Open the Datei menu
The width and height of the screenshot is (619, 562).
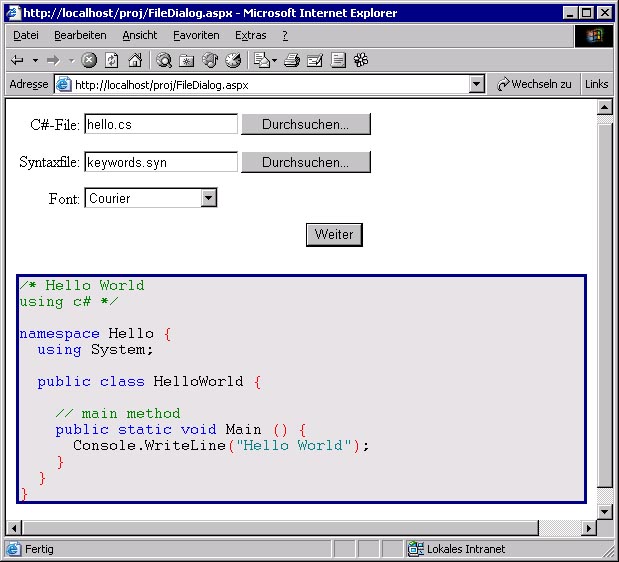click(26, 36)
